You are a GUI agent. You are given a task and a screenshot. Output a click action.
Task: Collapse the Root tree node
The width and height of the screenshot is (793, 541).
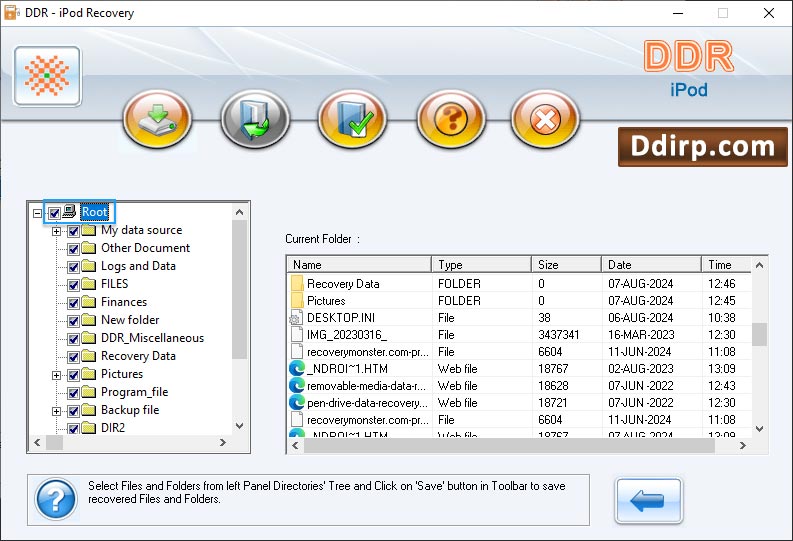[x=37, y=213]
